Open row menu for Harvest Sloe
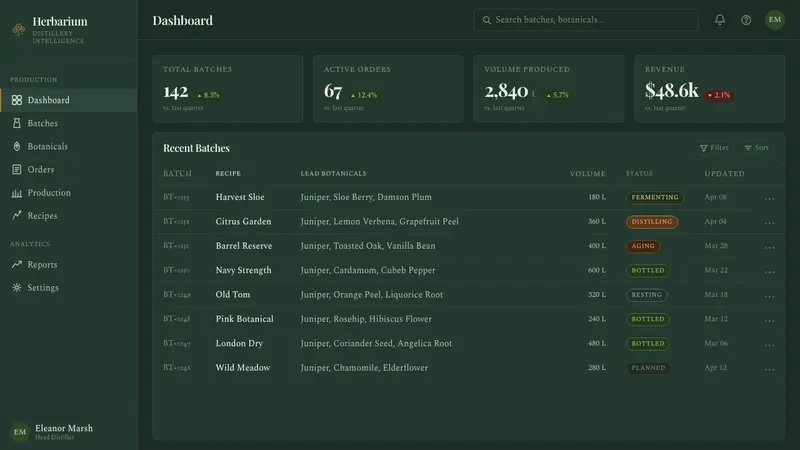The image size is (800, 450). click(769, 198)
